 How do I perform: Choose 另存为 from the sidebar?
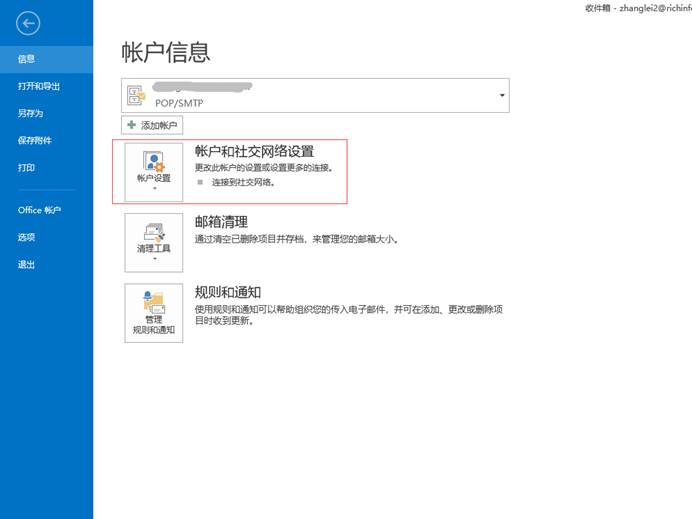pos(31,114)
